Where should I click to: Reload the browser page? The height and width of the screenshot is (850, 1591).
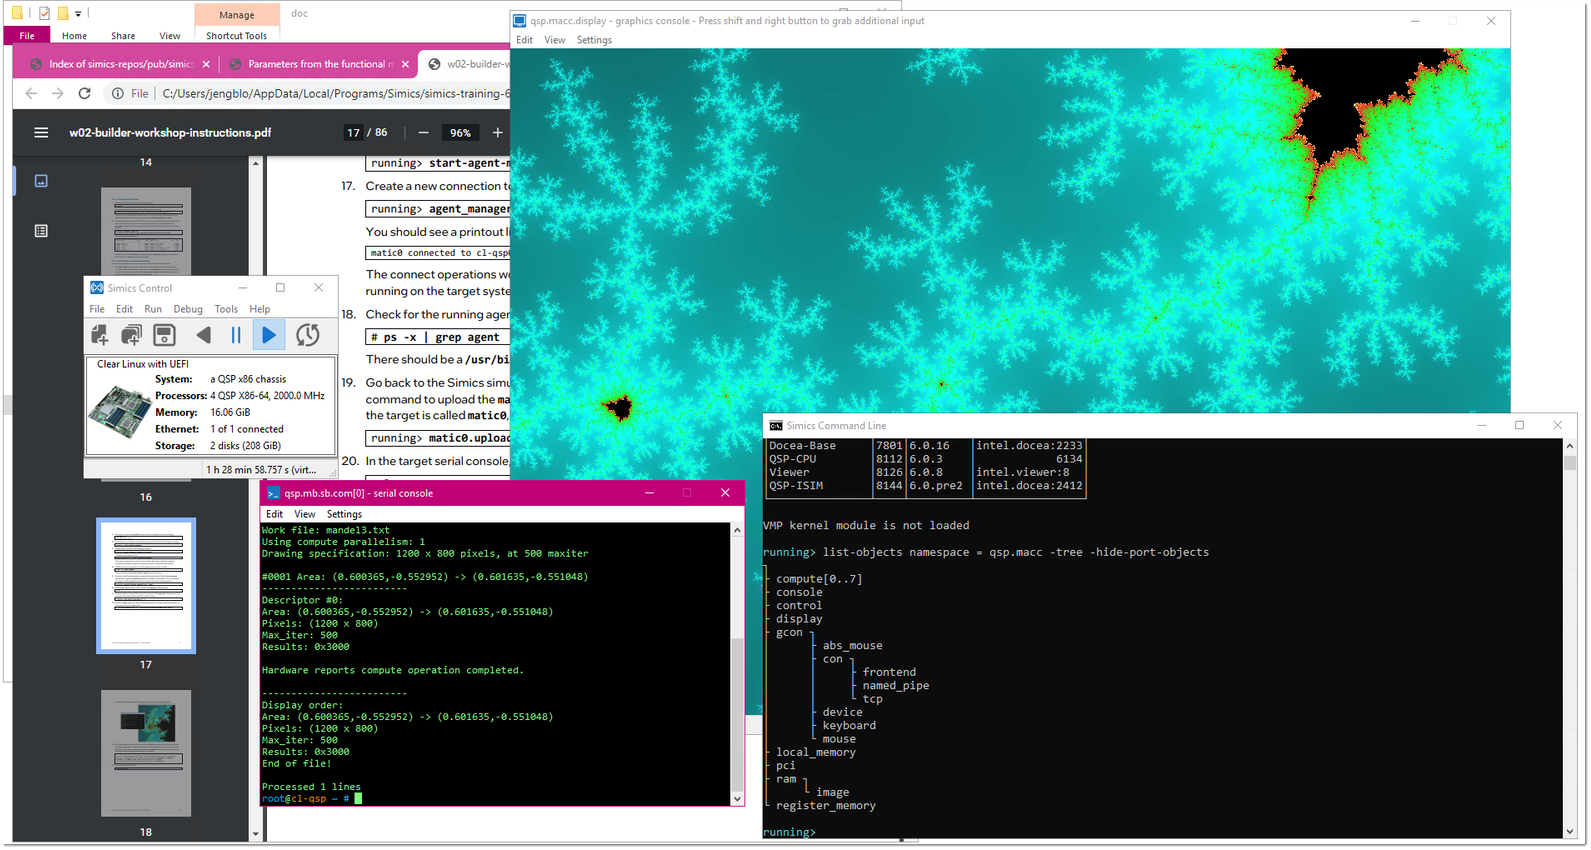(x=85, y=94)
